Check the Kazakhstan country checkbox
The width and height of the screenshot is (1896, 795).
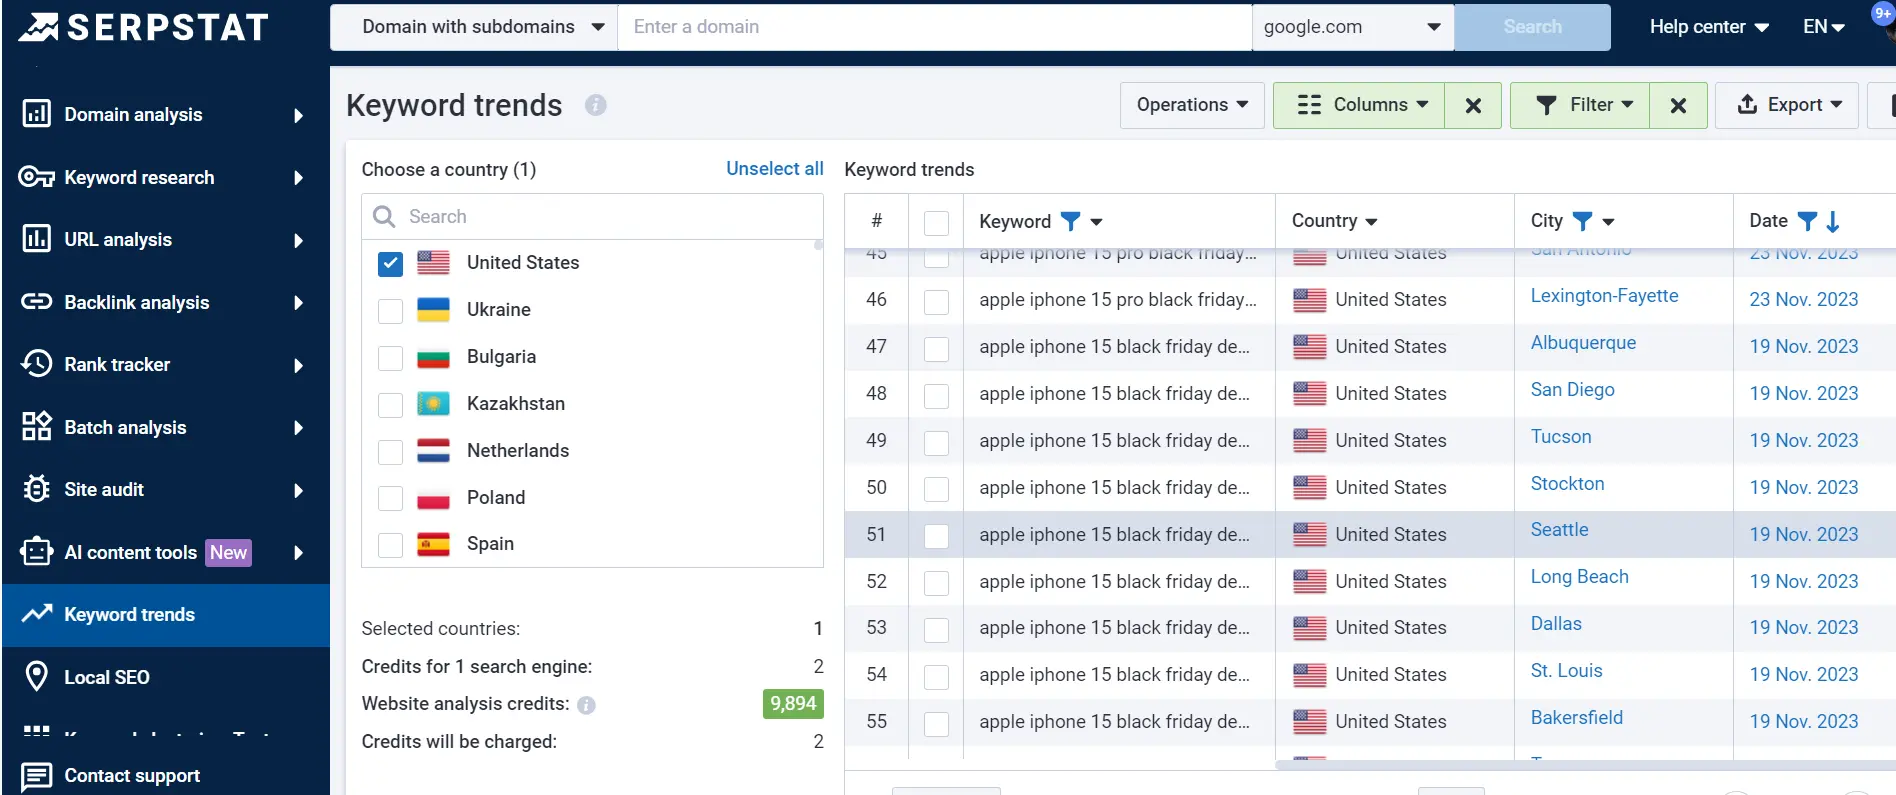click(390, 405)
